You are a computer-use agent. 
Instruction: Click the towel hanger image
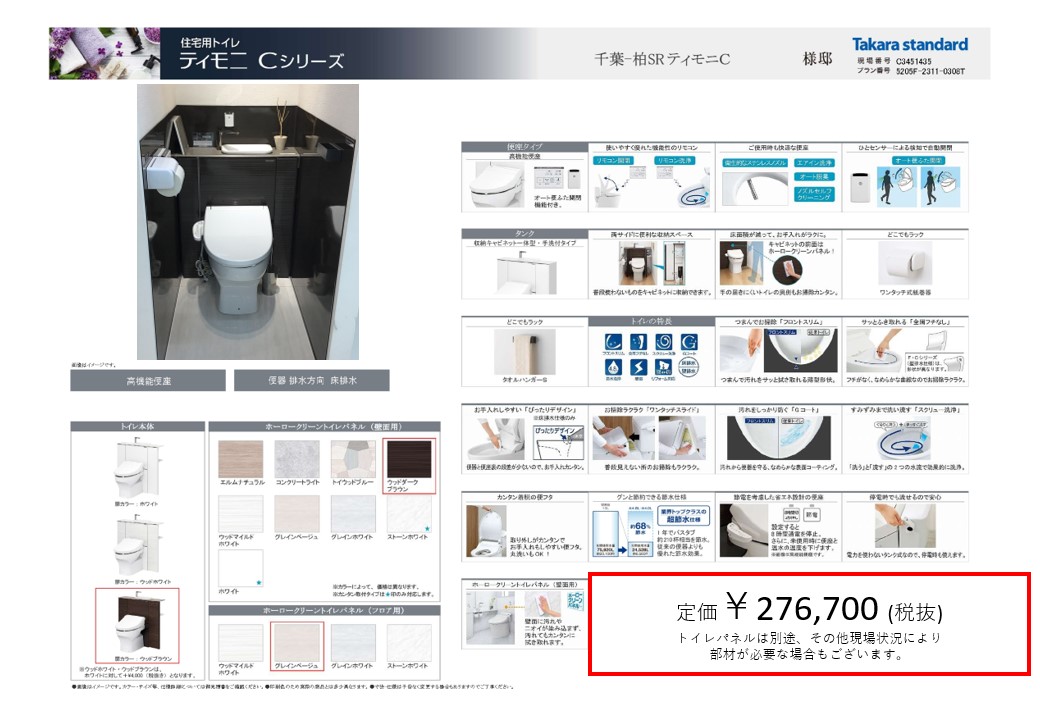click(x=523, y=352)
